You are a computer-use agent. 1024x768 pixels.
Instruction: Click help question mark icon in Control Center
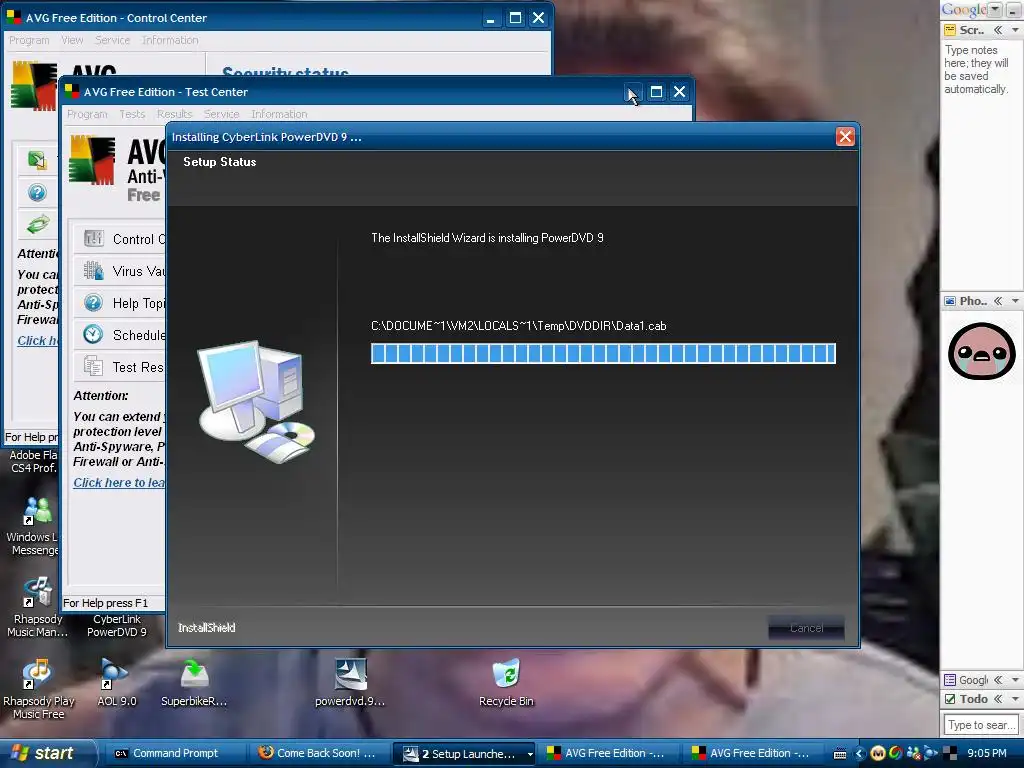(37, 193)
